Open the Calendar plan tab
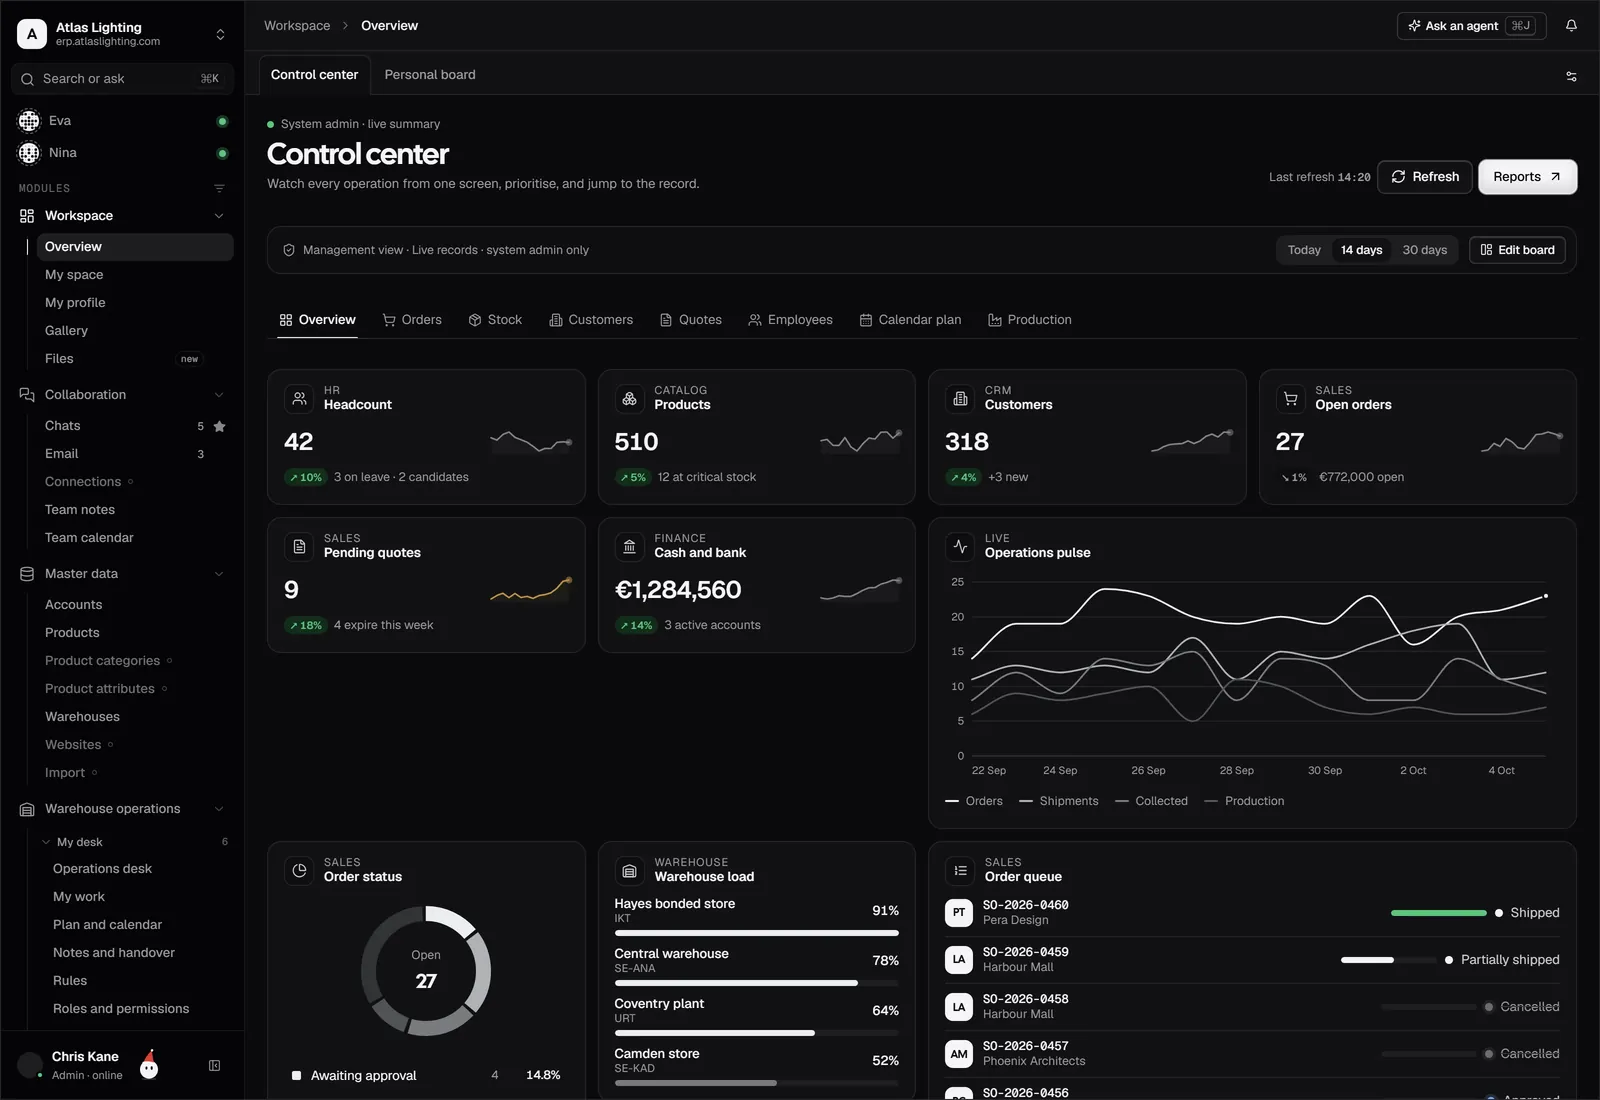The image size is (1600, 1100). [x=910, y=320]
